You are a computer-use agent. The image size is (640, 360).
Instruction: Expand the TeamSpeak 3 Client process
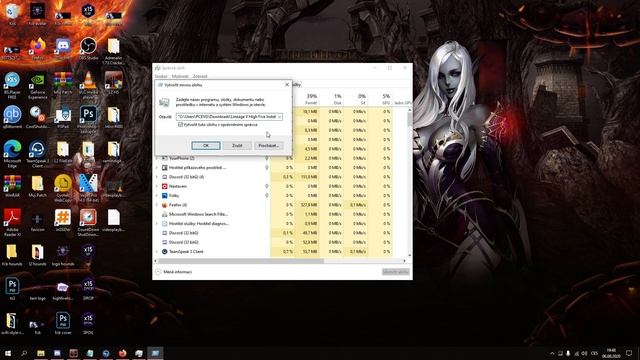(157, 252)
